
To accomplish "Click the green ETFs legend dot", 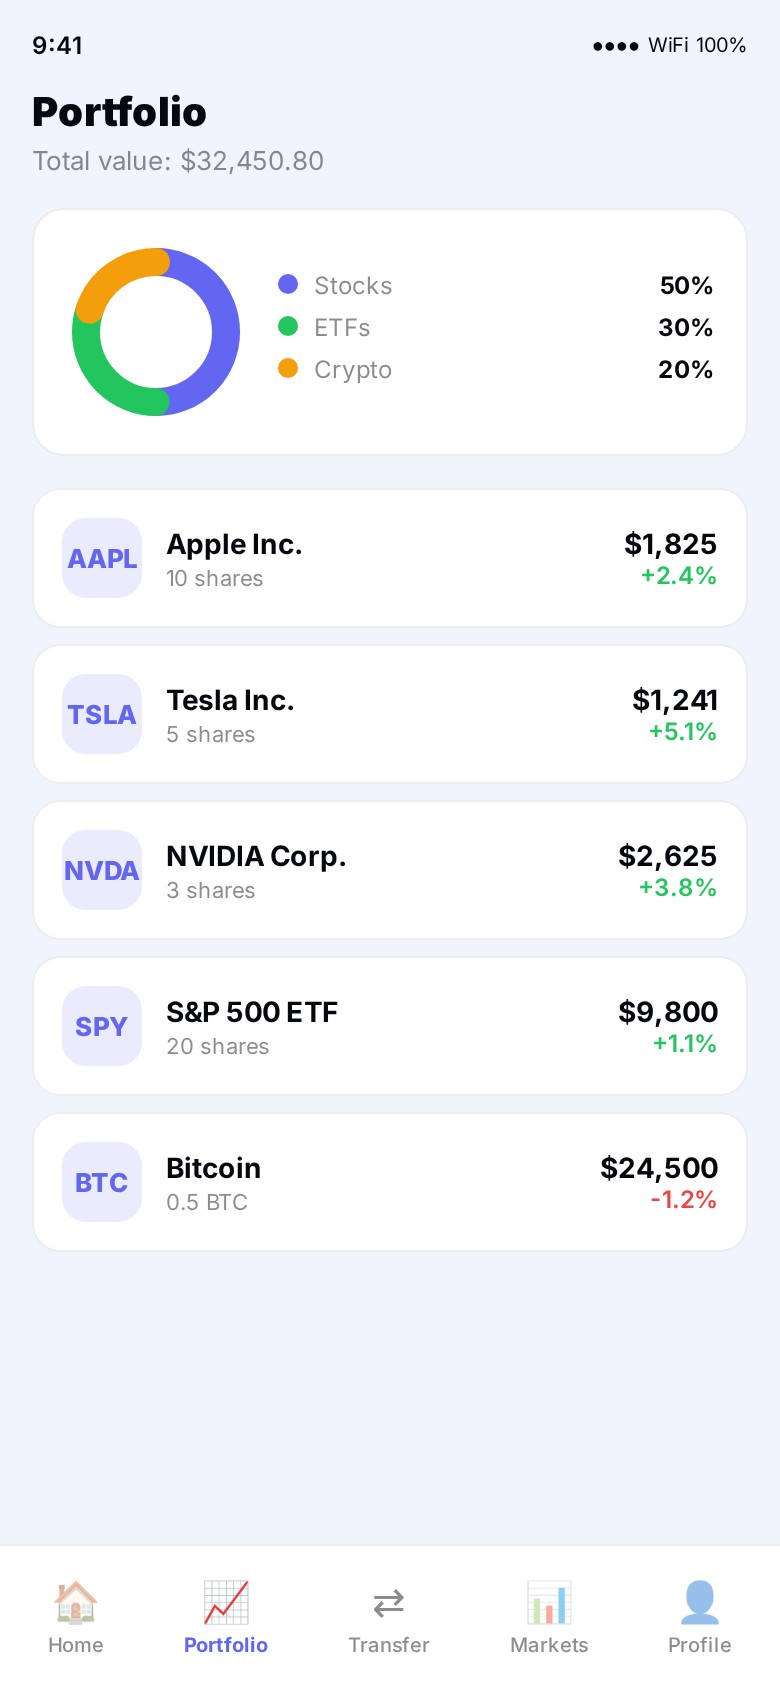I will coord(288,326).
